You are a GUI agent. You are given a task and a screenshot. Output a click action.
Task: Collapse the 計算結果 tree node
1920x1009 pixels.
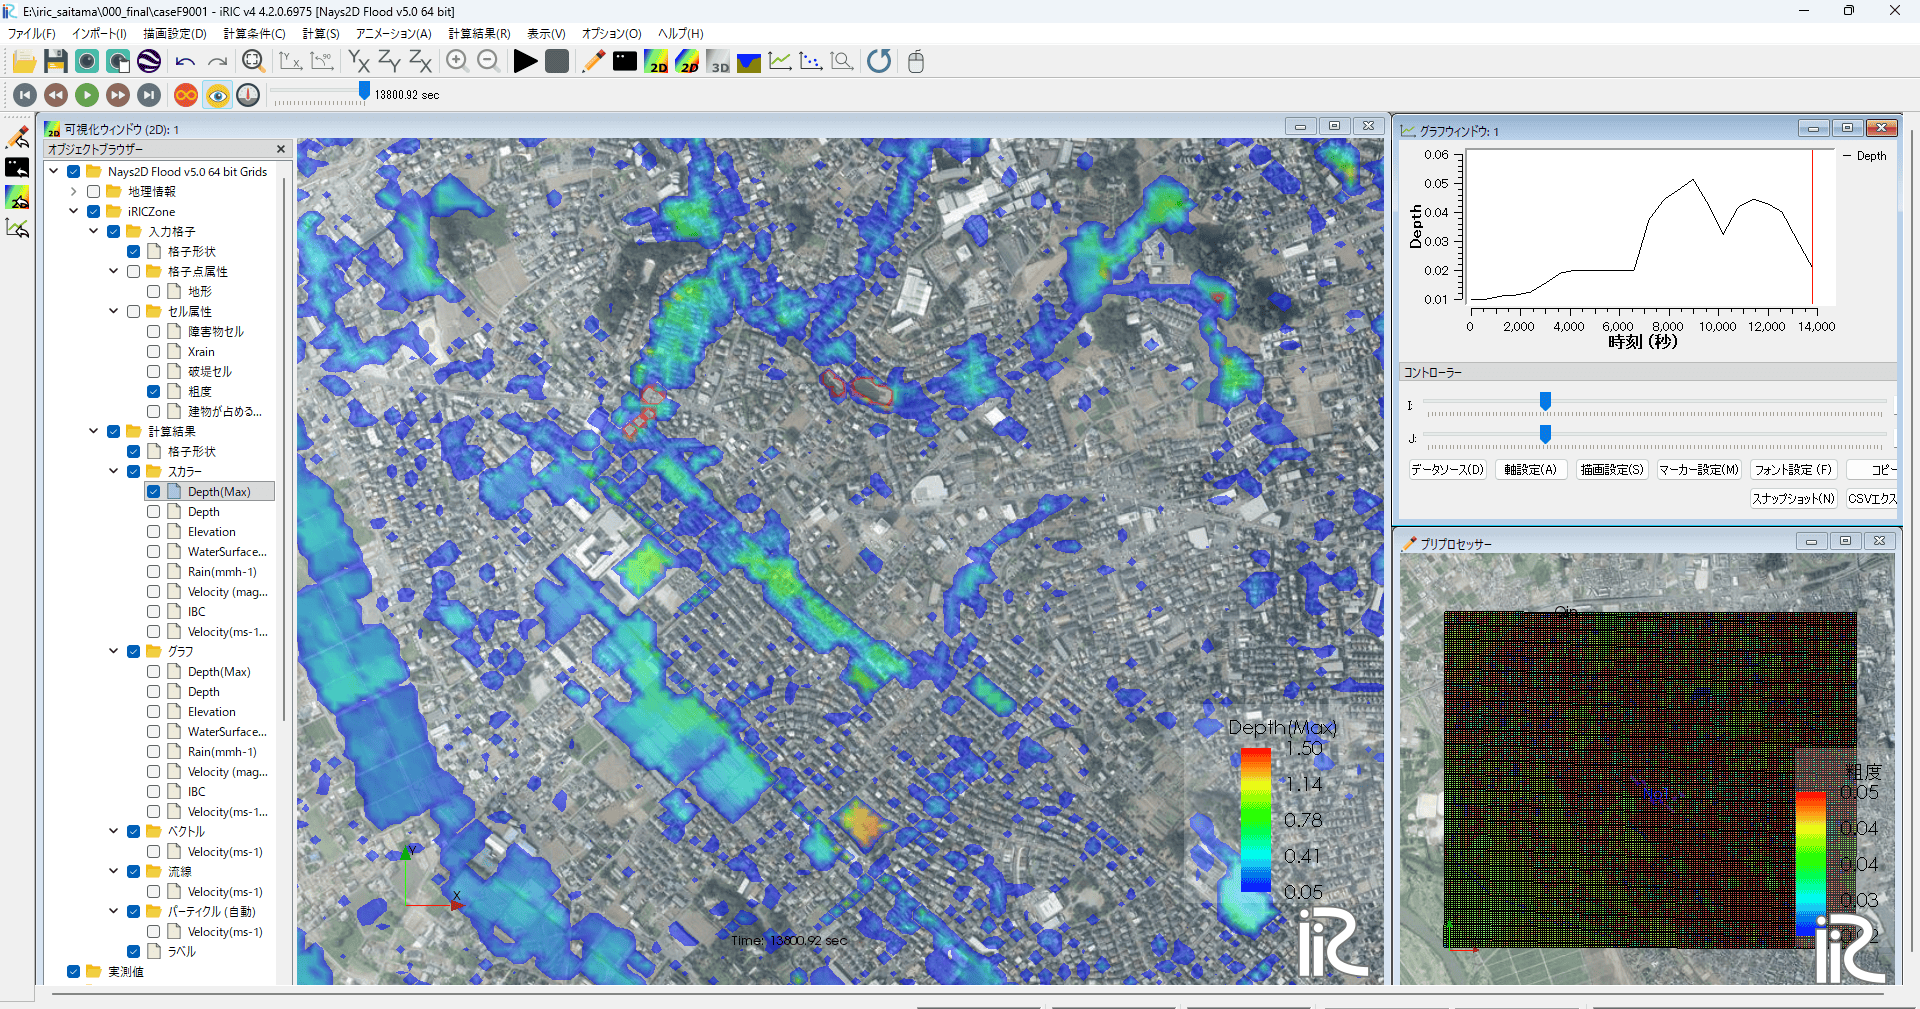pos(93,432)
